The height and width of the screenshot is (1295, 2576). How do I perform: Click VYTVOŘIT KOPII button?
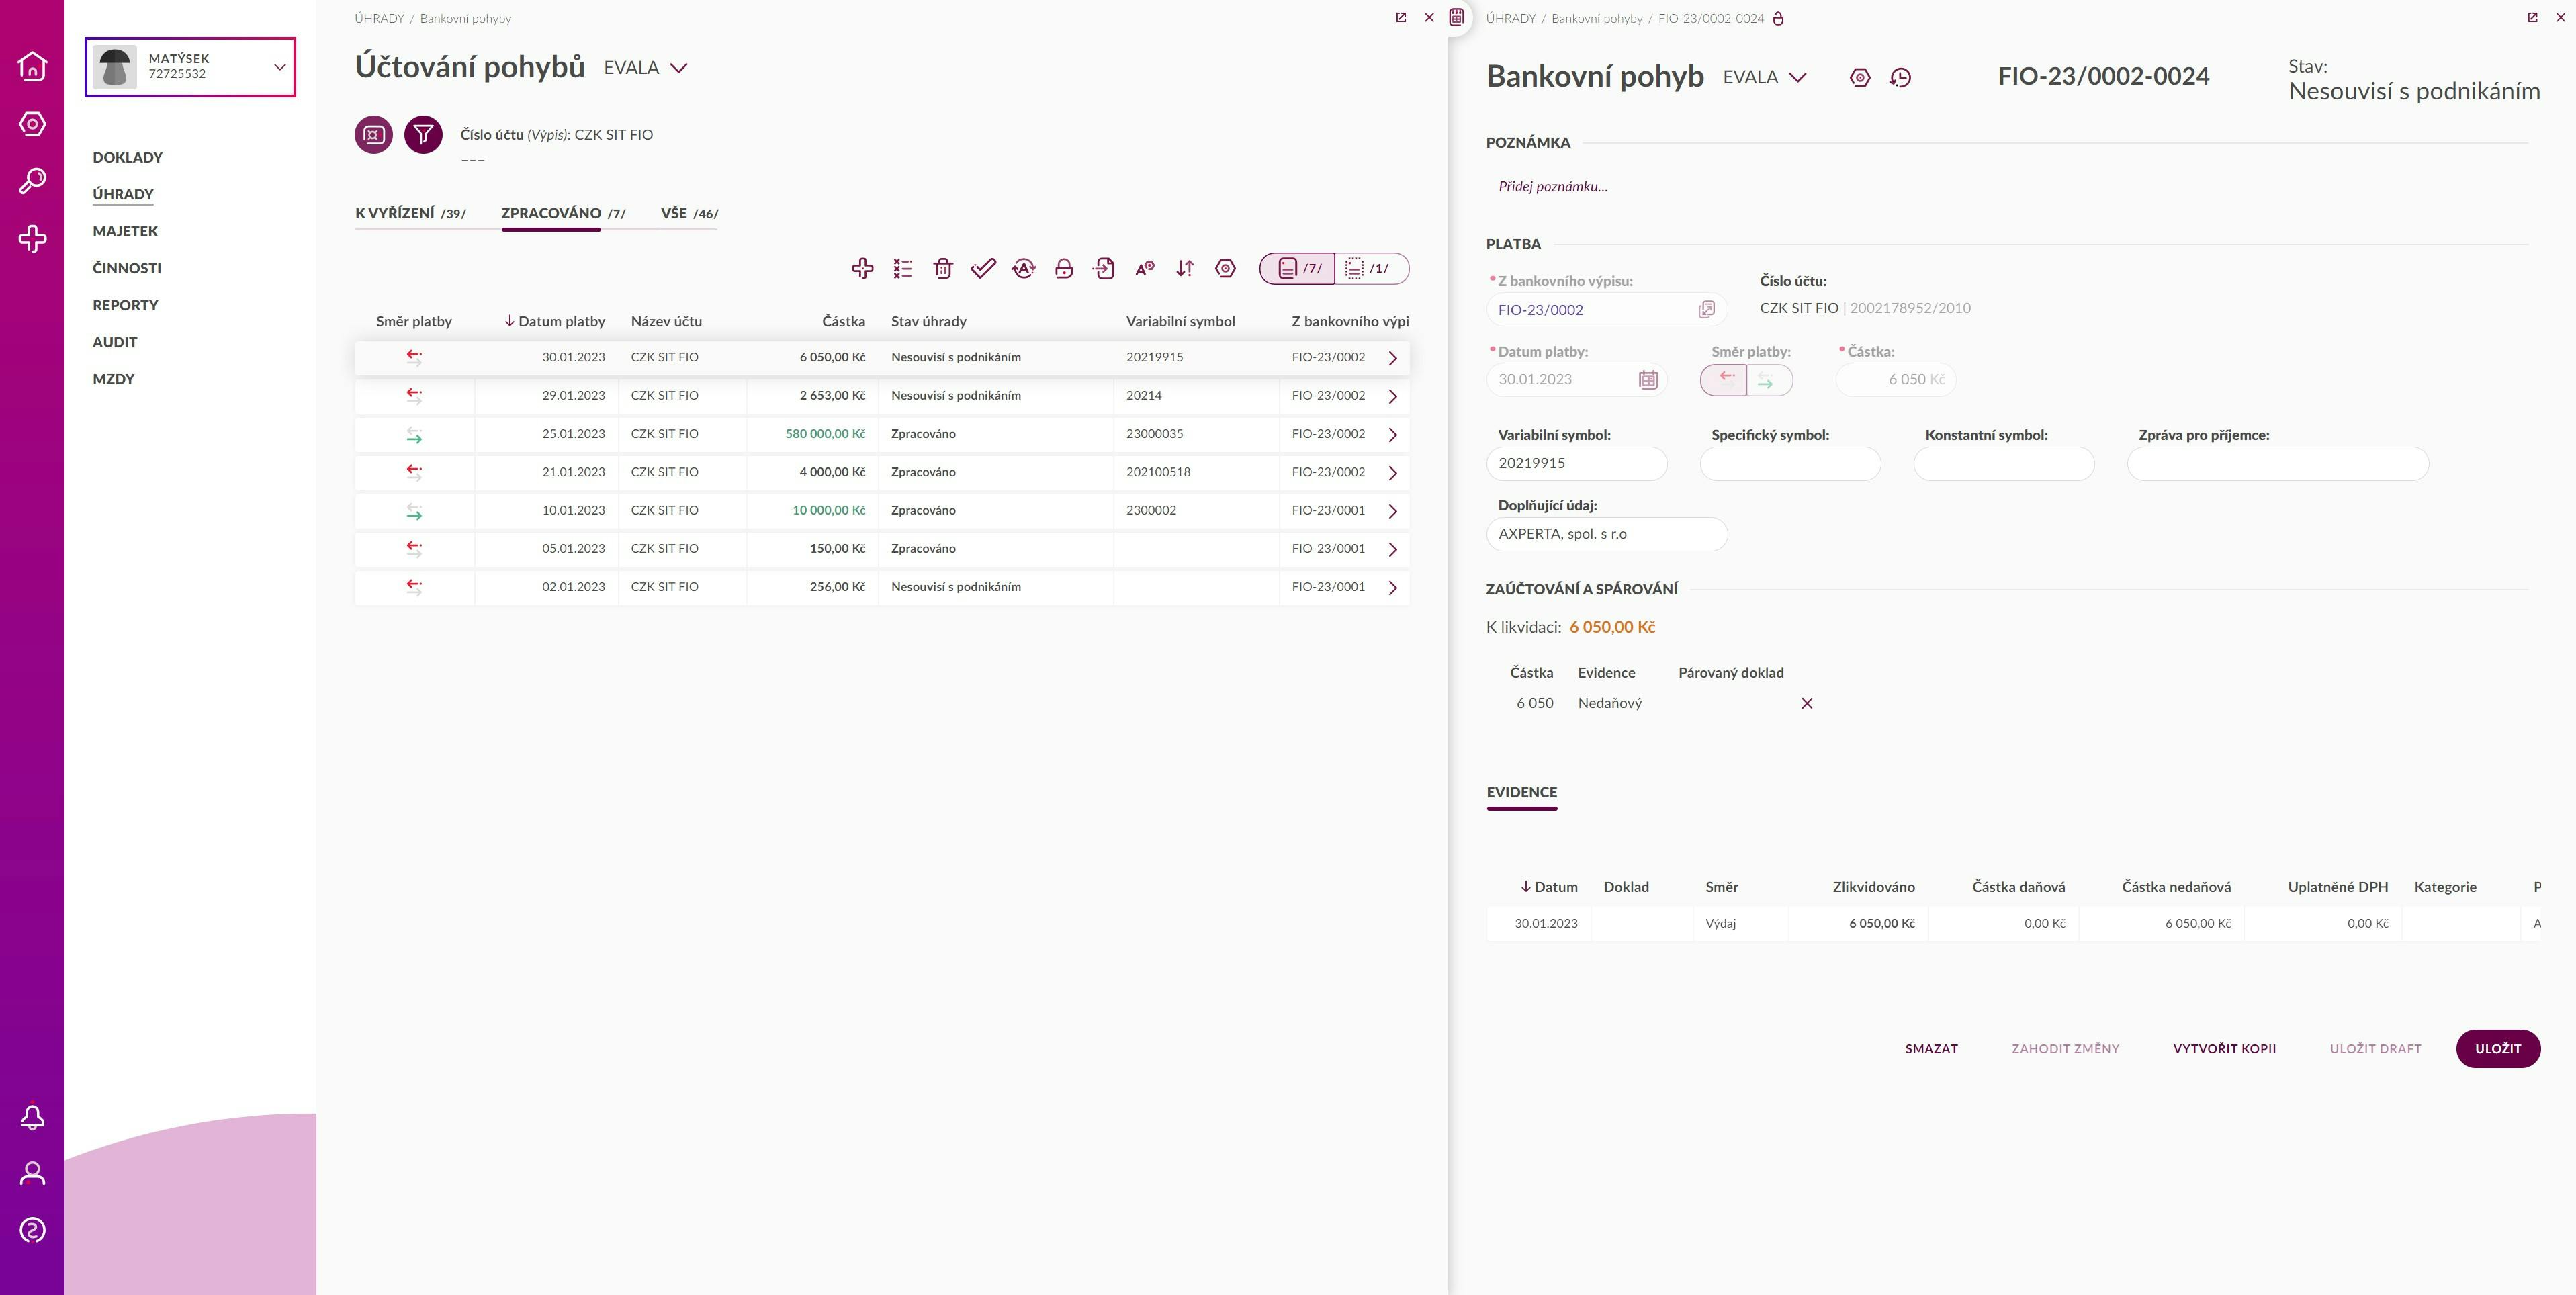coord(2224,1049)
